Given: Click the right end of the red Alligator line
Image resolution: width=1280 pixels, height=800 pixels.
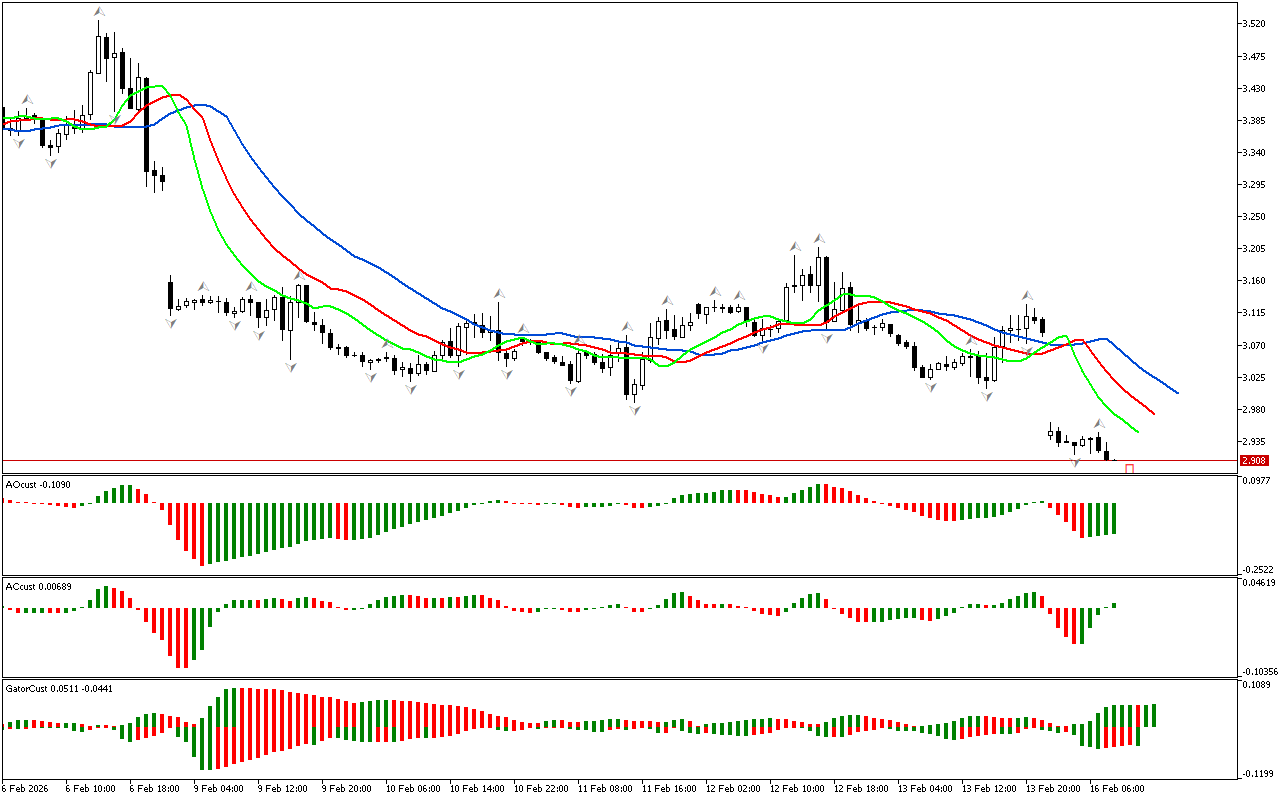Looking at the screenshot, I should point(1153,413).
